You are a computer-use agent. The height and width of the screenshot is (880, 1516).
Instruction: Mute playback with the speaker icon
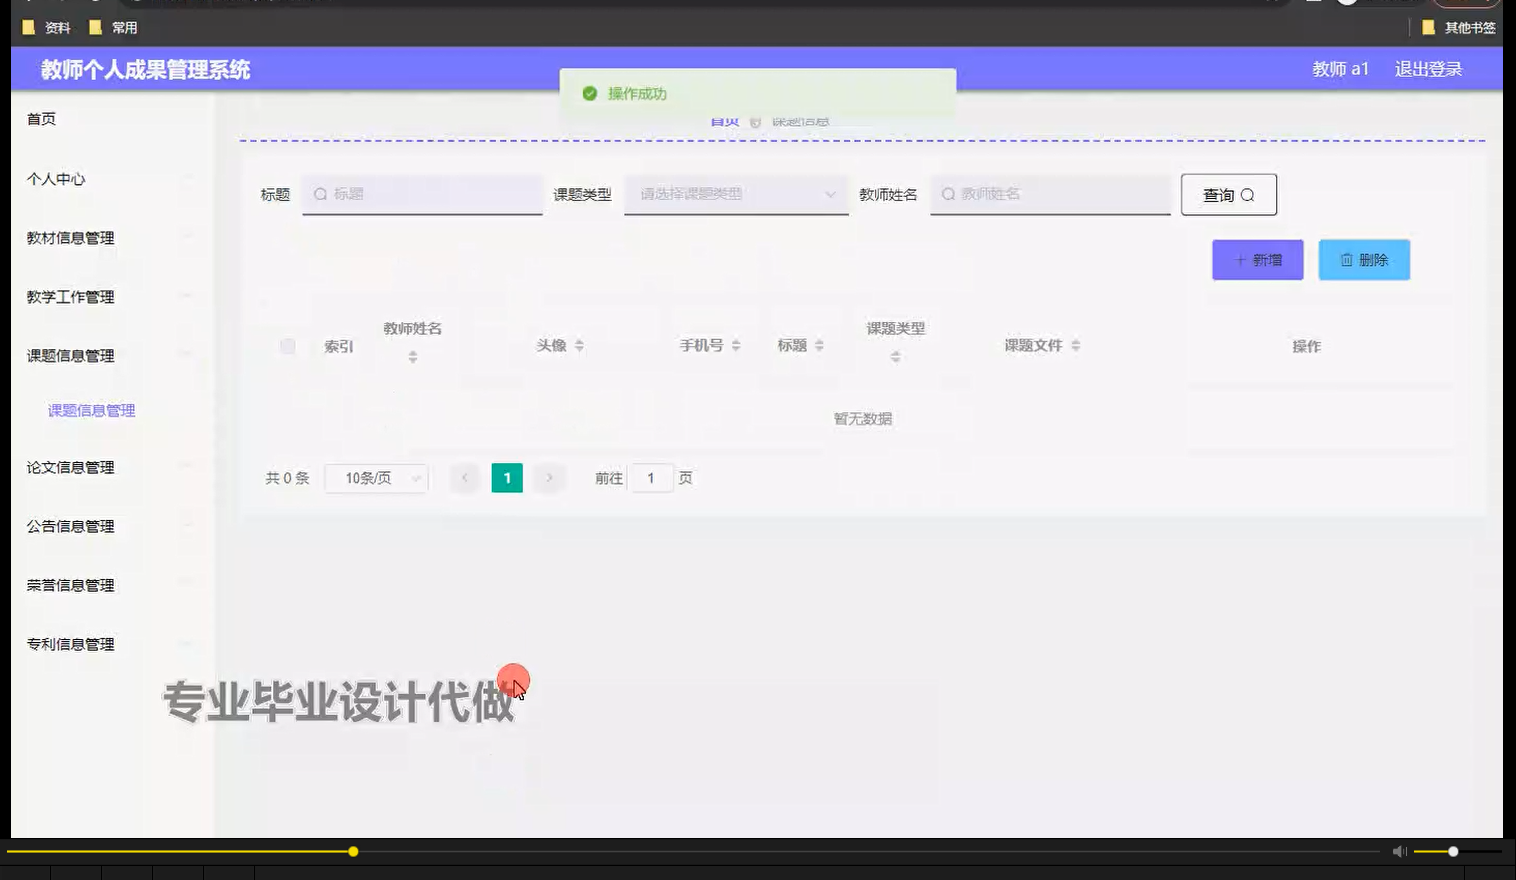tap(1399, 851)
